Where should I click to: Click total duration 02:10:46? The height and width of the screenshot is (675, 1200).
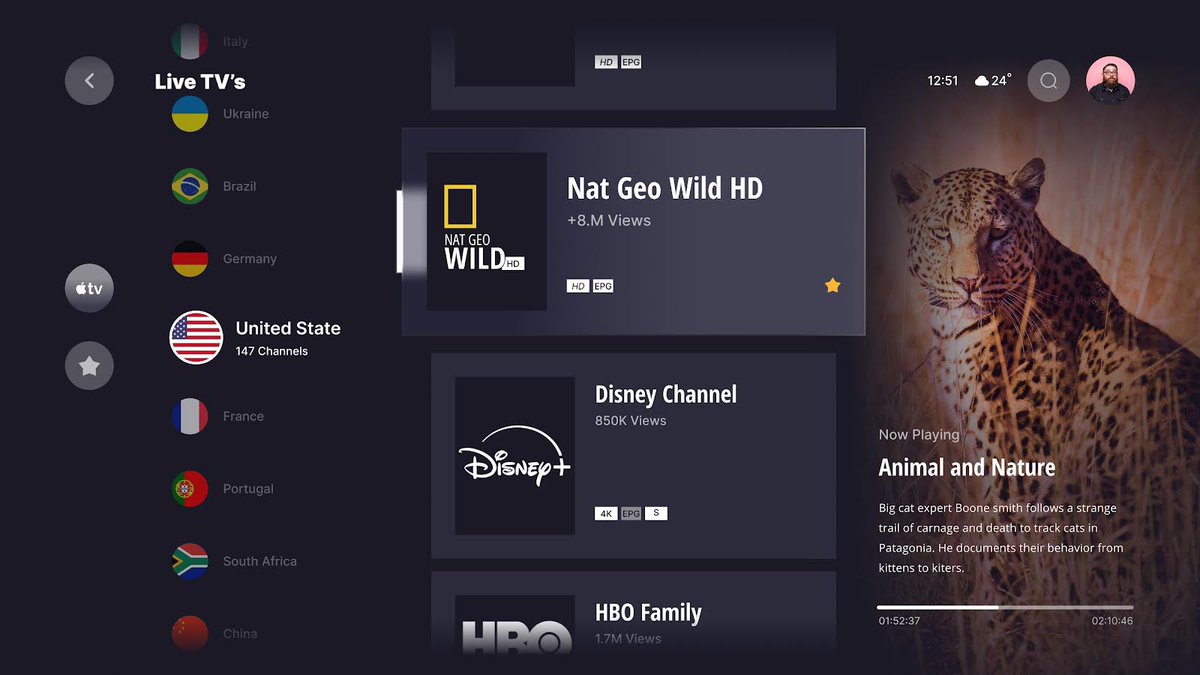tap(1112, 621)
